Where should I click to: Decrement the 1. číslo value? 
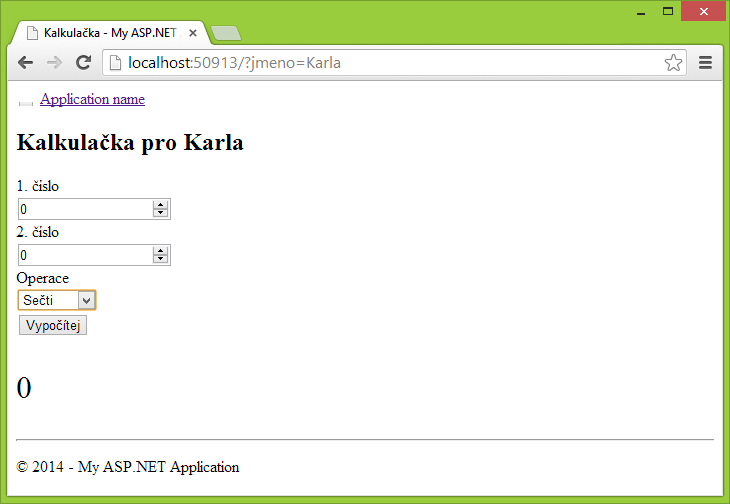click(x=160, y=213)
